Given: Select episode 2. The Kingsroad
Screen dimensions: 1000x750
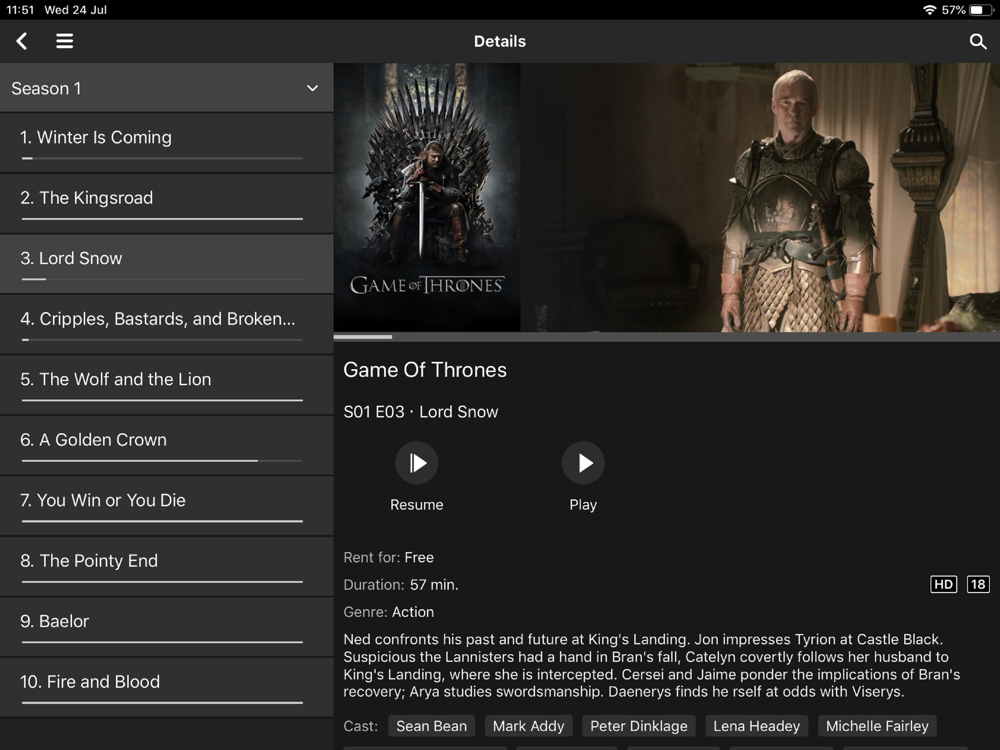Looking at the screenshot, I should [166, 204].
